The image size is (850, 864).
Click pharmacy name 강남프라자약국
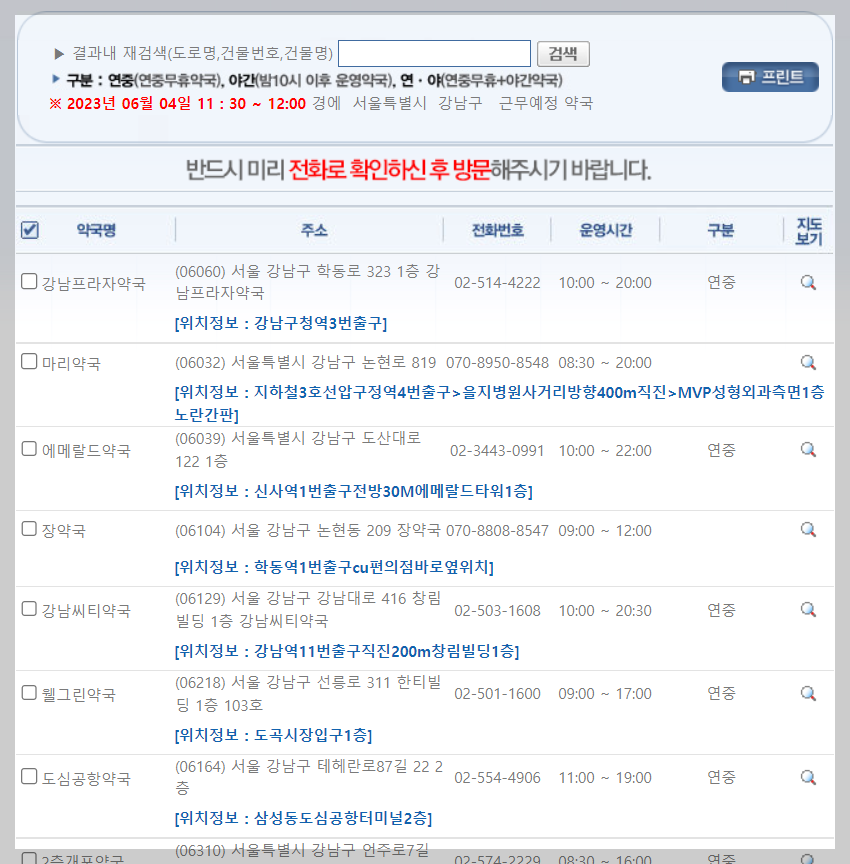point(94,284)
